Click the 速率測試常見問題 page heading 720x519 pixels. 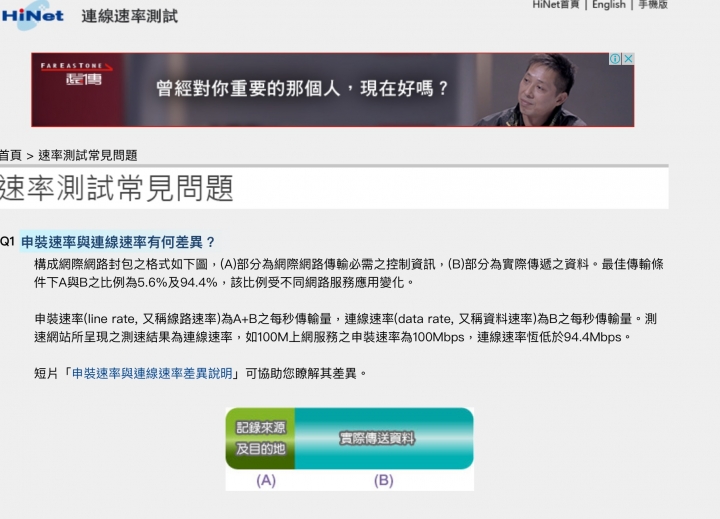(x=117, y=188)
